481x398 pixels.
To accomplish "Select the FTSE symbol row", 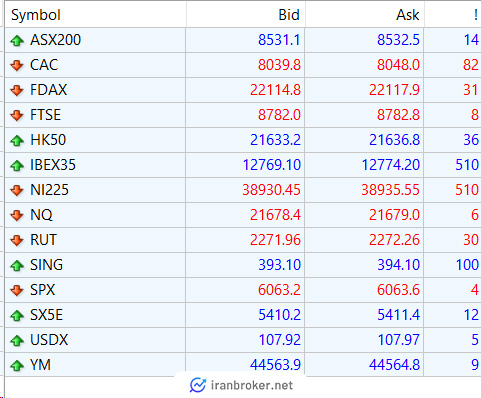I will coord(243,115).
